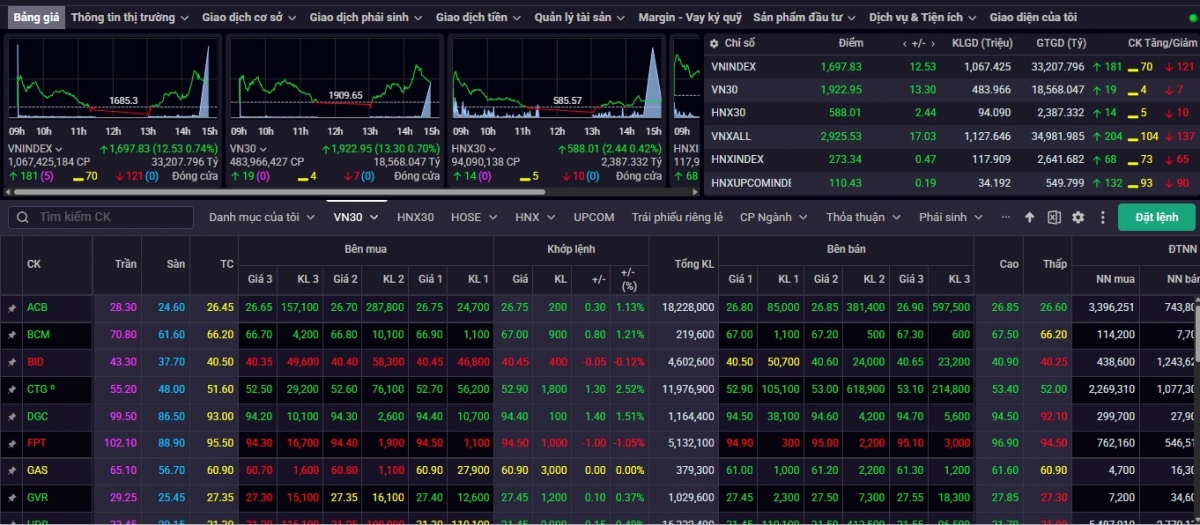Toggle pin for the FPT row

[x=12, y=443]
